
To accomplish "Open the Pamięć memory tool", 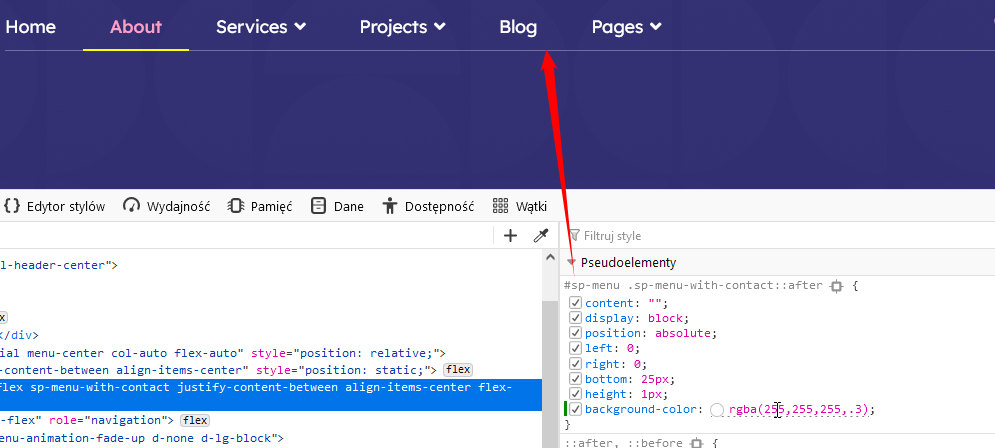I will [x=260, y=206].
